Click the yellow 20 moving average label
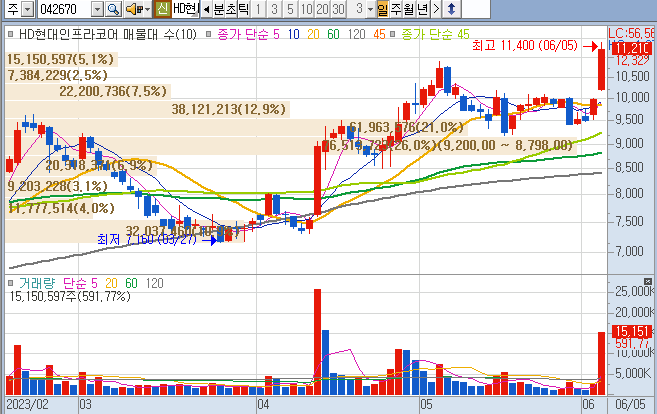Screen dimensions: 657x414 [x=313, y=34]
